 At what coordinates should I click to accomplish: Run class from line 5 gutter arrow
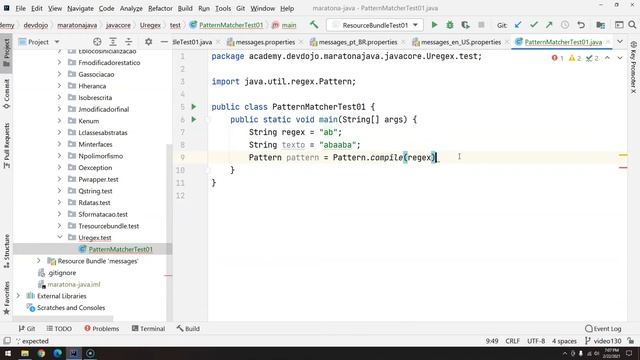pos(194,107)
